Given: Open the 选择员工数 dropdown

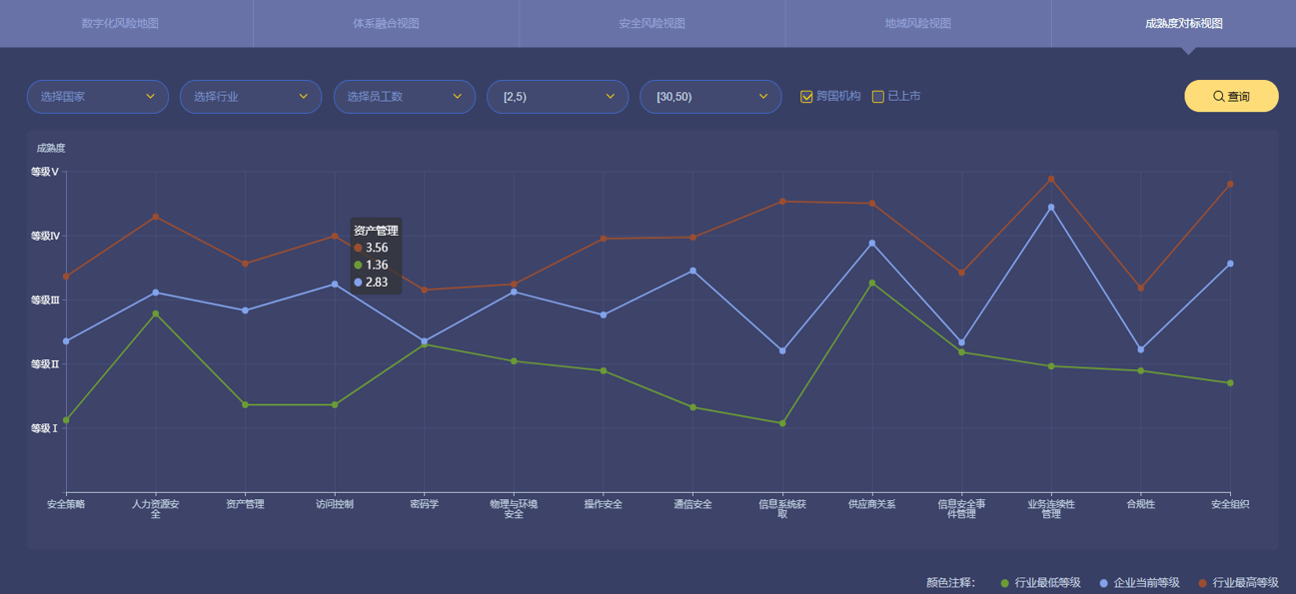Looking at the screenshot, I should pos(404,97).
